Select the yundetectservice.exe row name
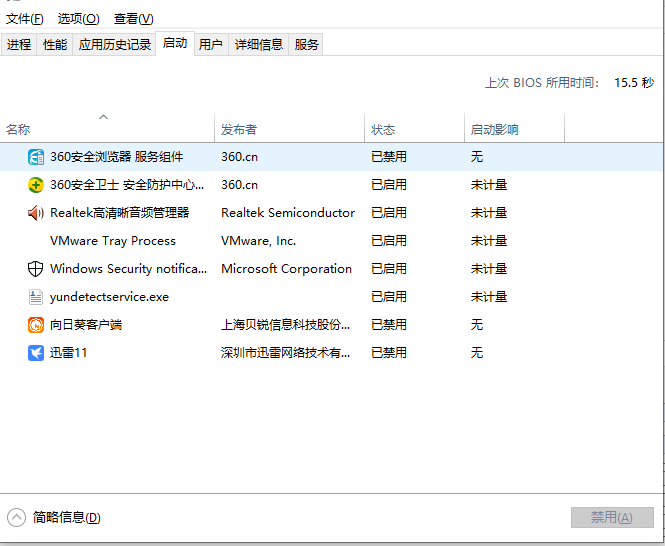The image size is (665, 546). coord(109,297)
